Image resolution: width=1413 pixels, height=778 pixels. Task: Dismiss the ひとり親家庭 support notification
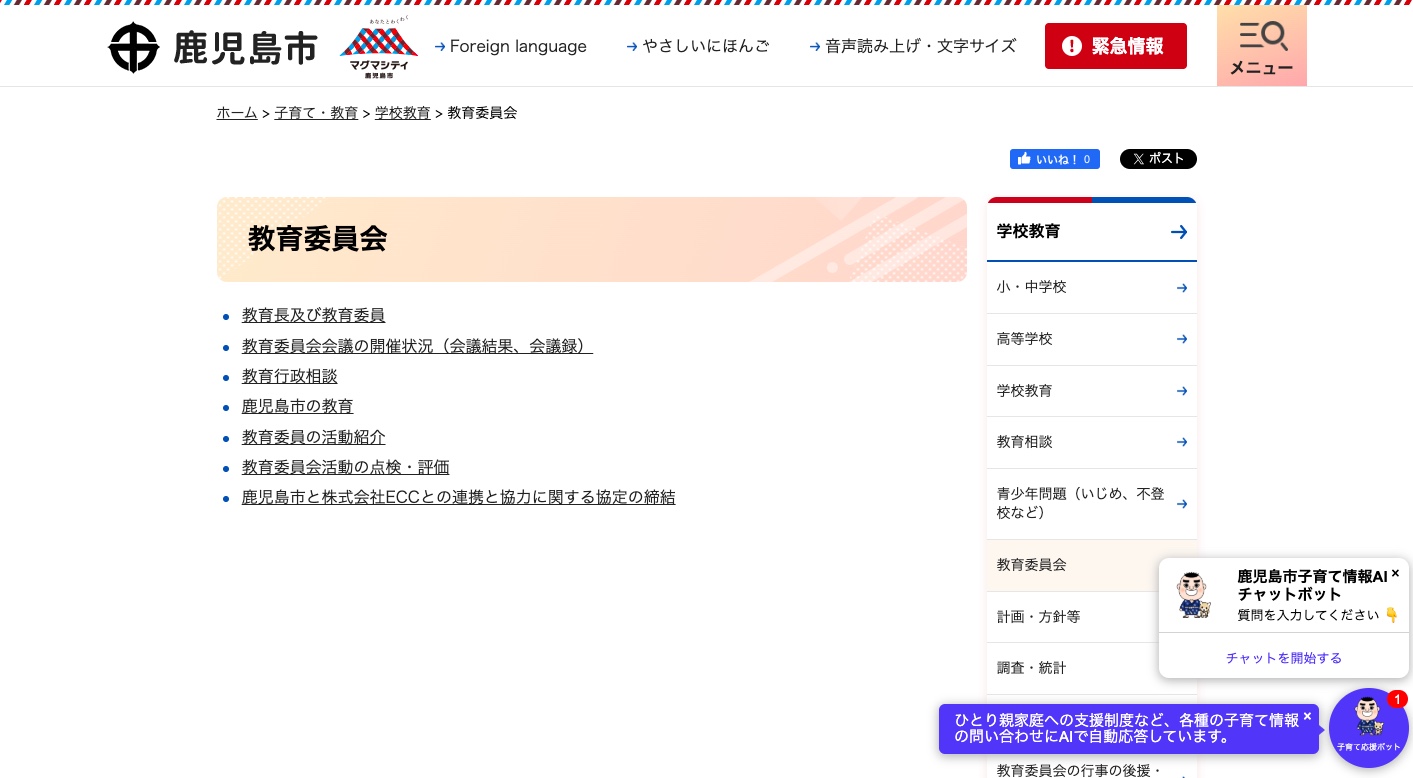(x=1307, y=716)
